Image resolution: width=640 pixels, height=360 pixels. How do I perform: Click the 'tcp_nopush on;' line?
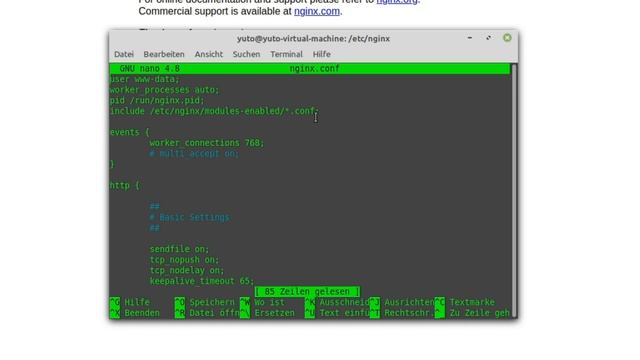point(184,260)
